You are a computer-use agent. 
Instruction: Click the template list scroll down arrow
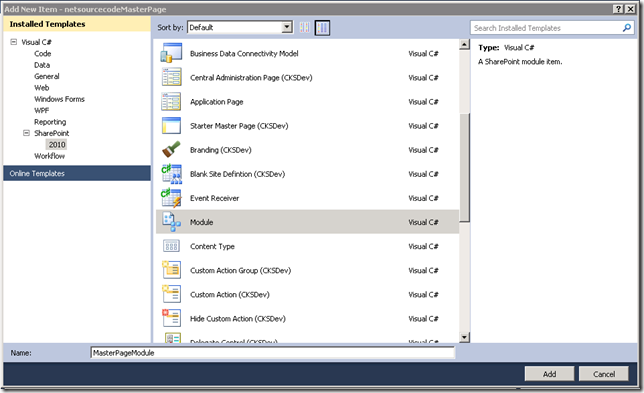pos(465,338)
